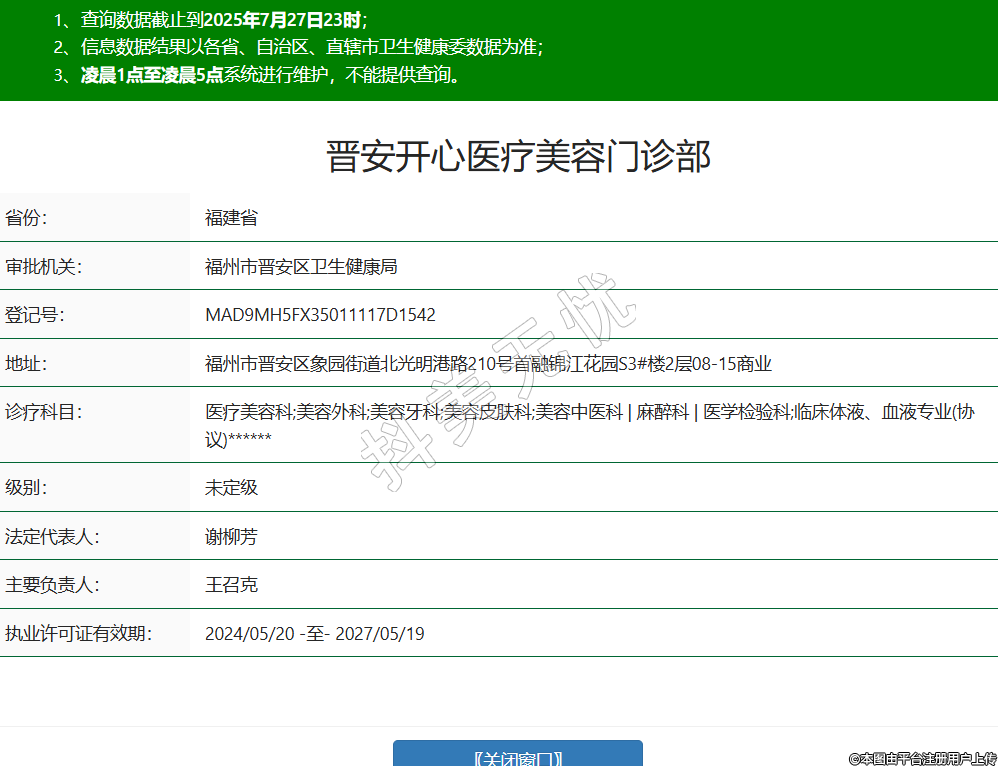Select the 省份 row label

(27, 218)
